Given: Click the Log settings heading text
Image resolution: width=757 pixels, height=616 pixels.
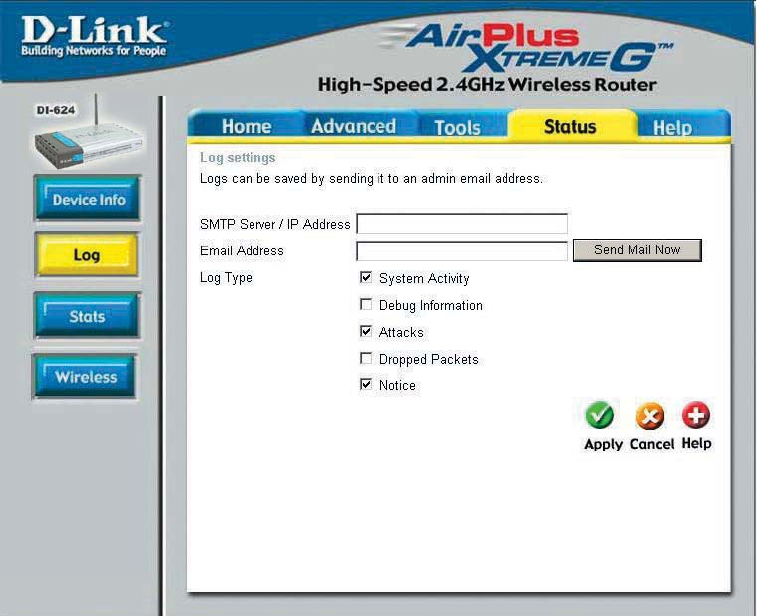Looking at the screenshot, I should click(x=238, y=158).
